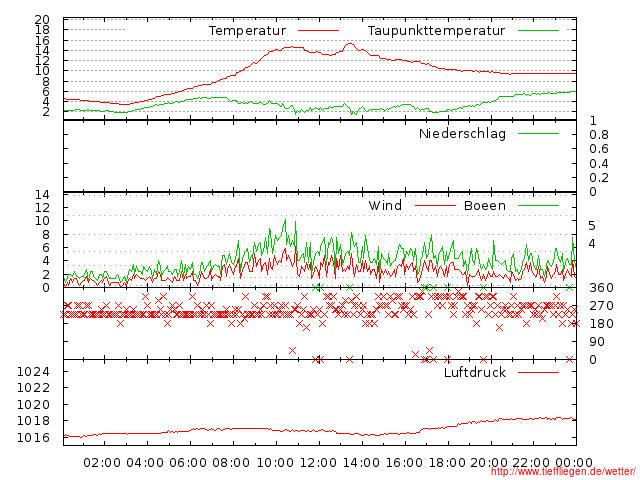Image resolution: width=640 pixels, height=480 pixels.
Task: Click the green Taupunkttemperatur legend line
Action: (538, 31)
